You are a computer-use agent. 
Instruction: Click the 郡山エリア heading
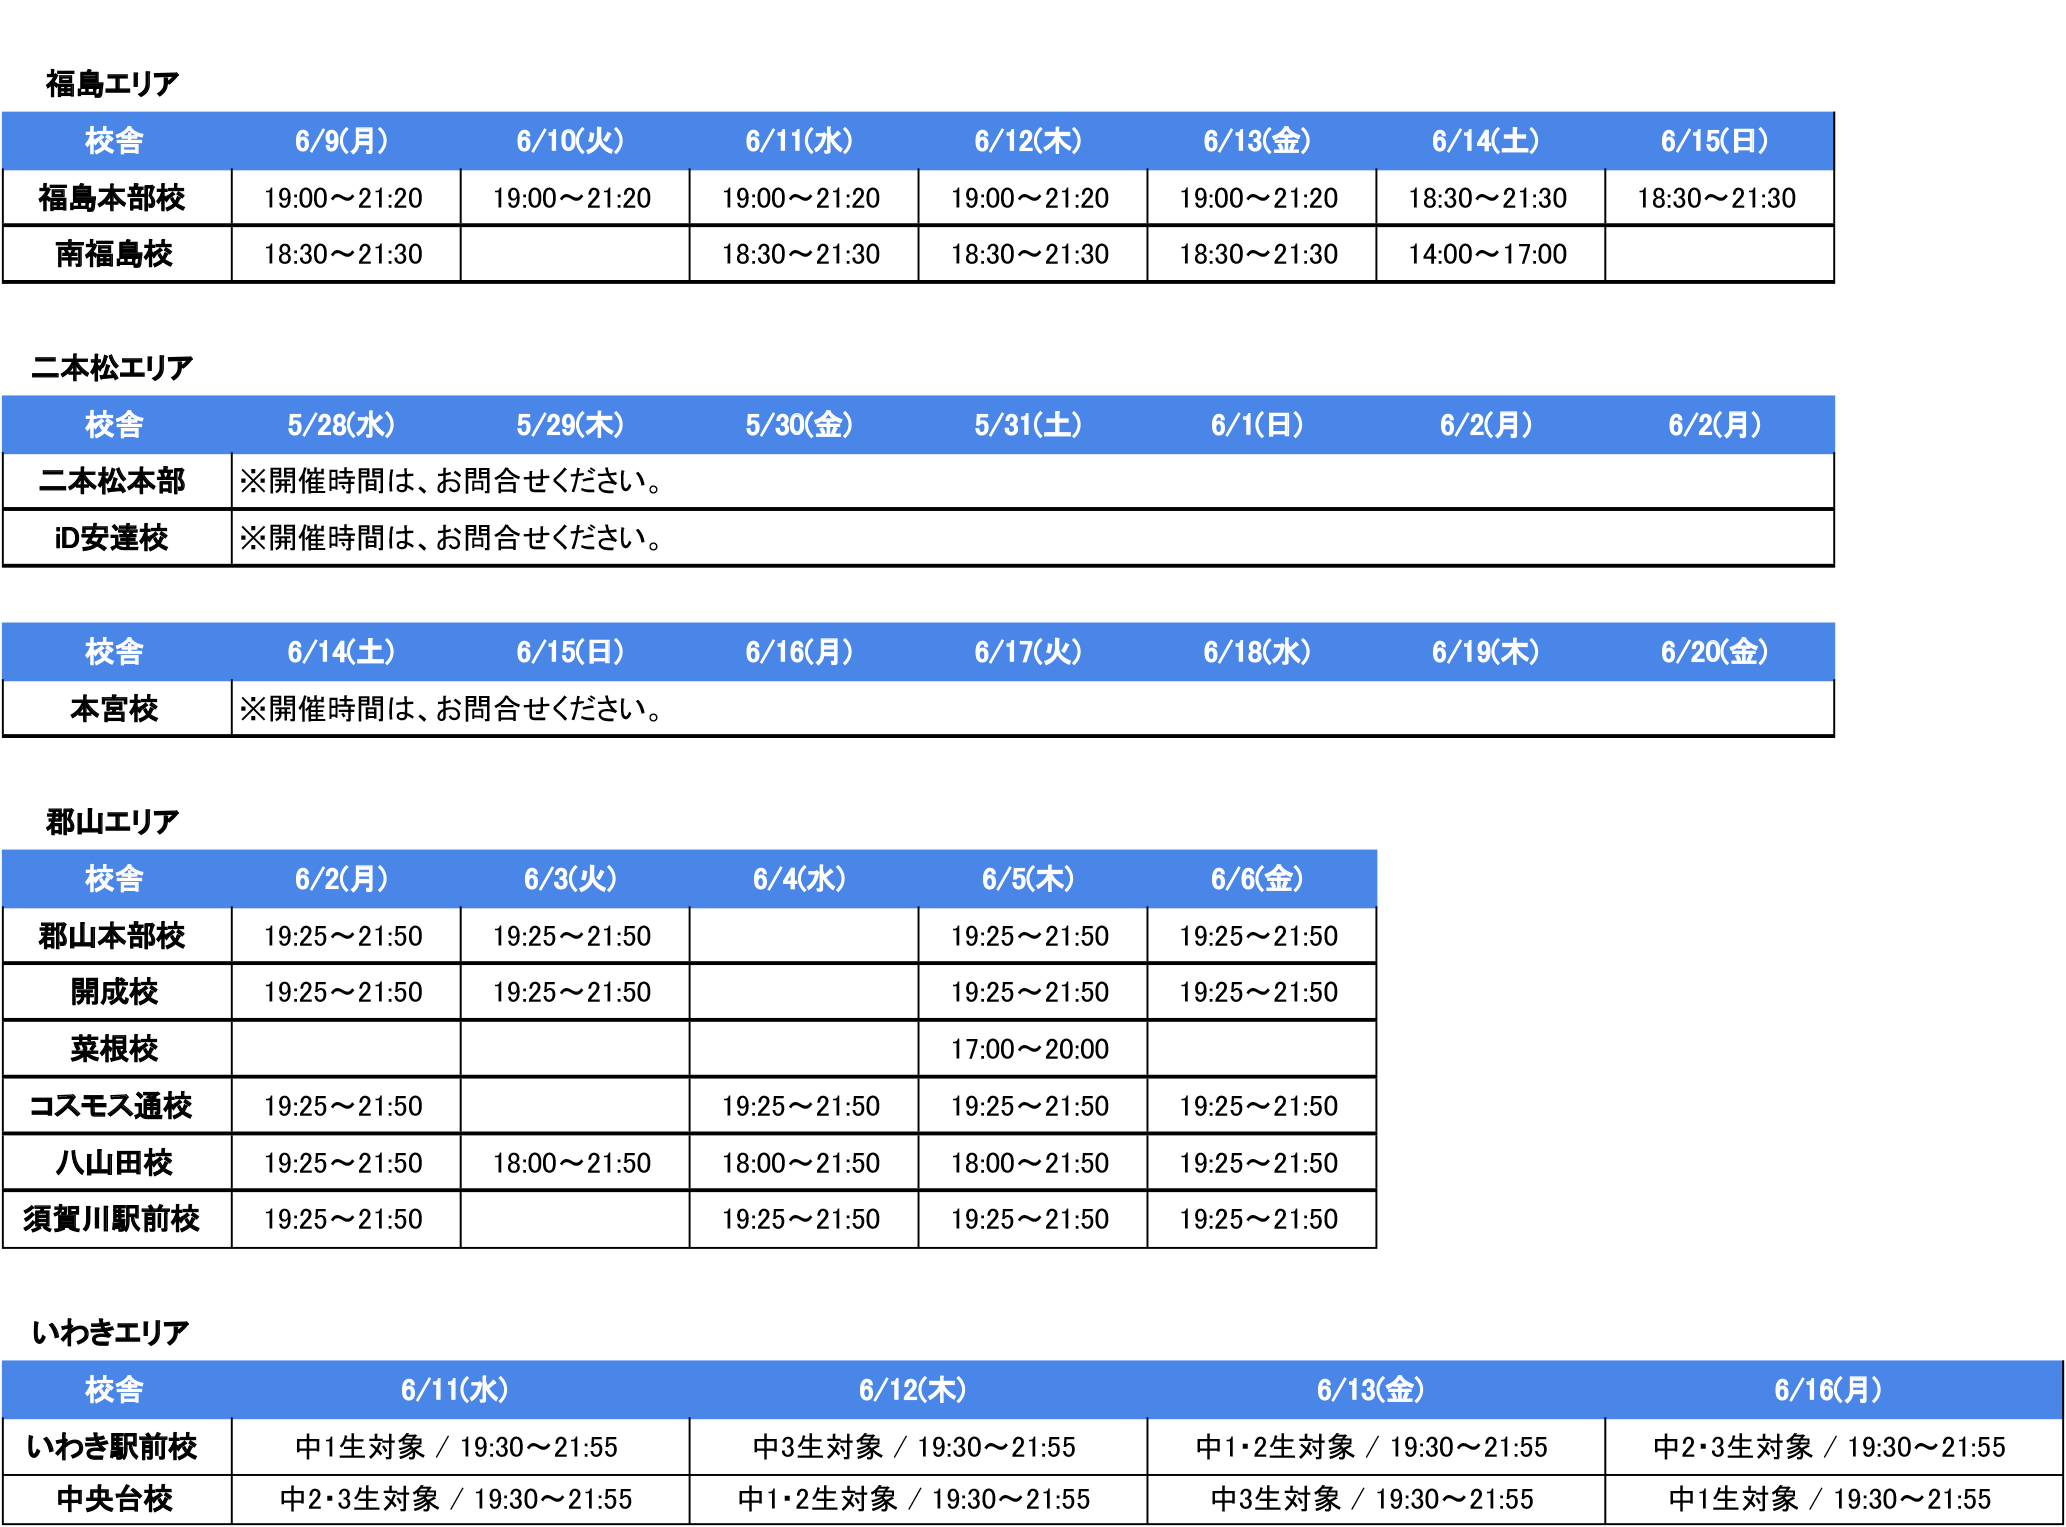pyautogui.click(x=112, y=822)
